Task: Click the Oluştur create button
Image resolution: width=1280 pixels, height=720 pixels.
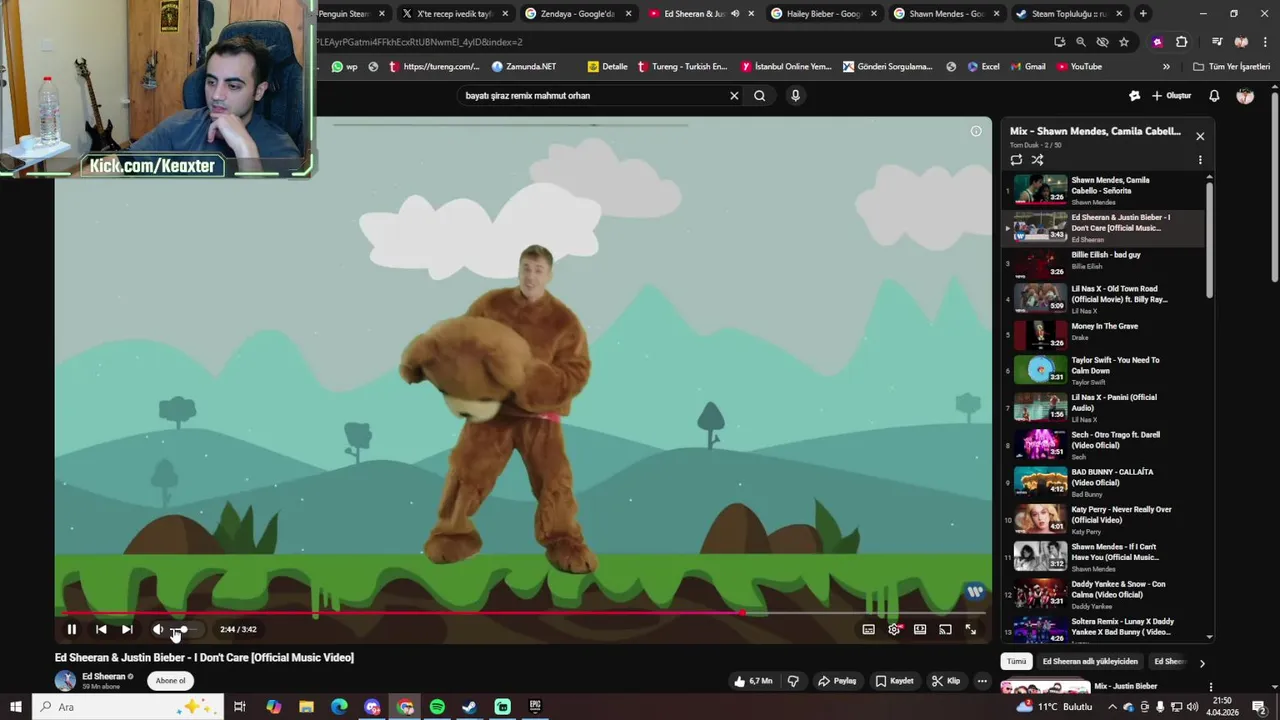Action: (1172, 96)
